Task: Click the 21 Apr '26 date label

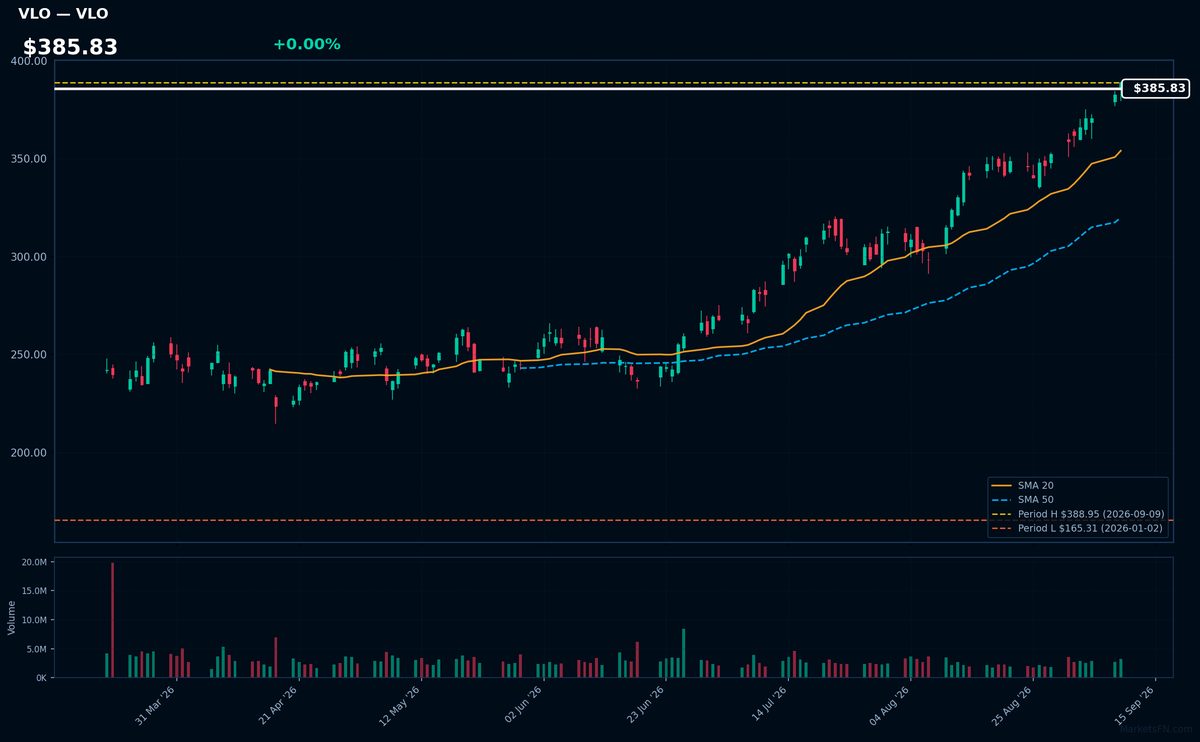Action: coord(278,706)
